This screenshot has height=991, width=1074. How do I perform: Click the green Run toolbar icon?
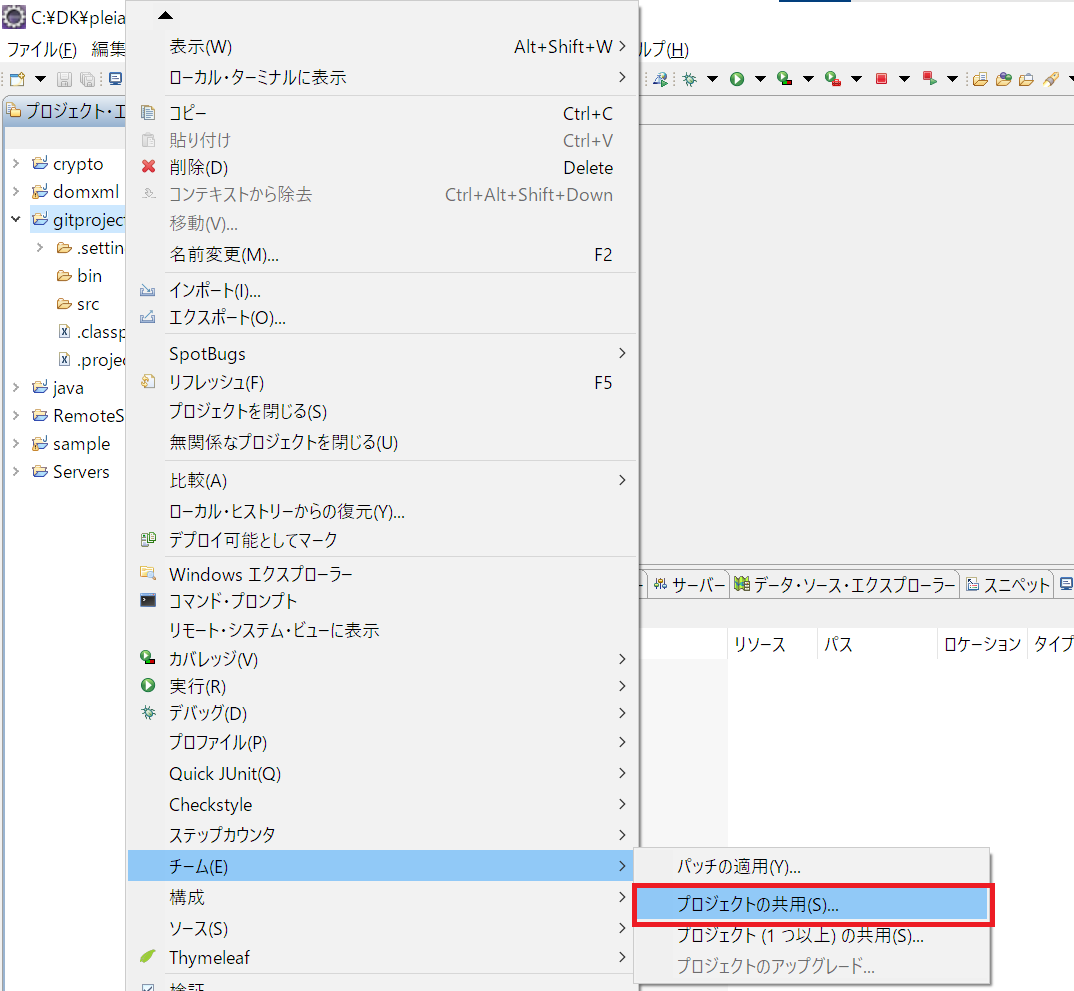[737, 79]
